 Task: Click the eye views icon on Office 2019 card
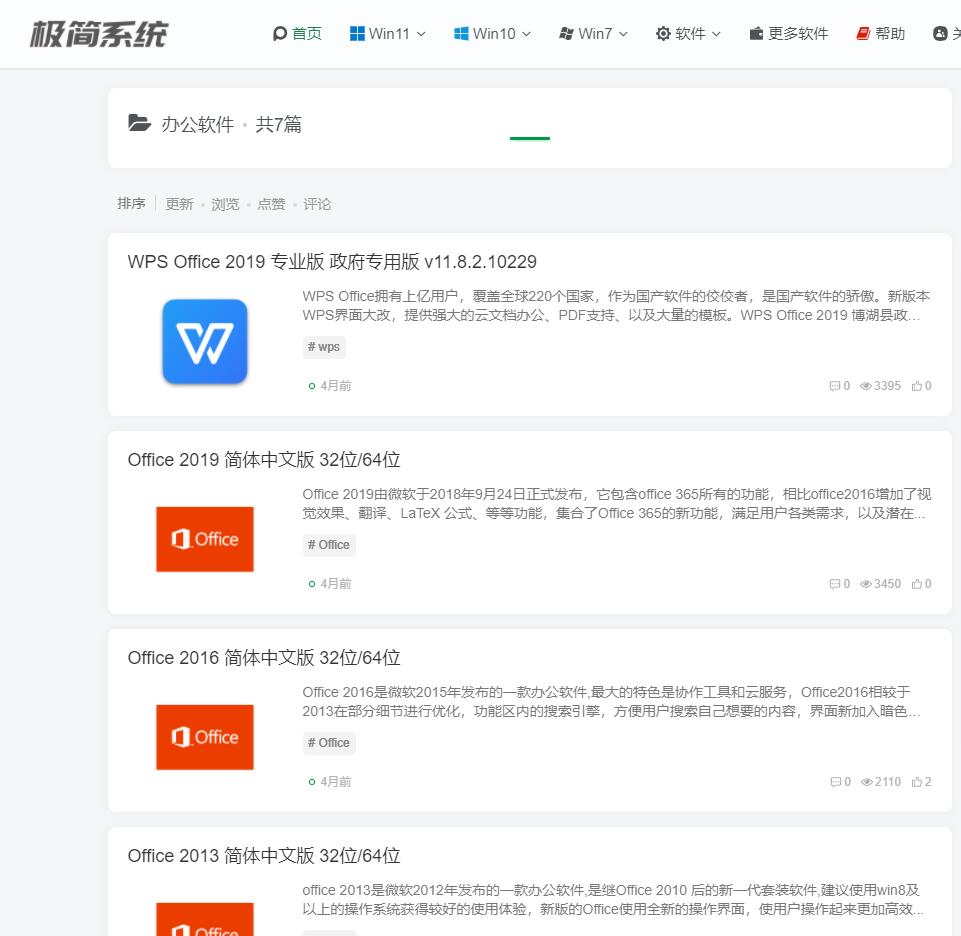866,583
